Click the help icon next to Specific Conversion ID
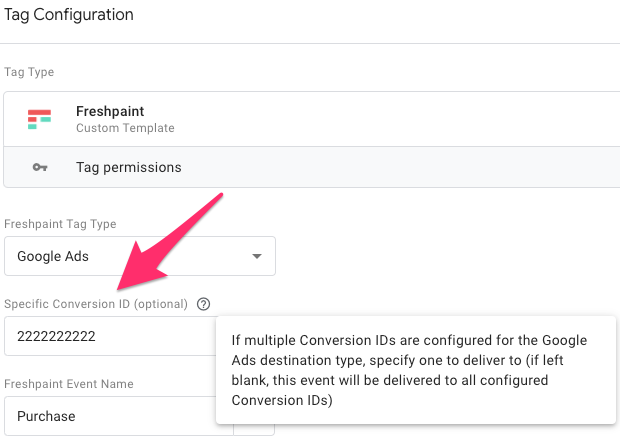 pyautogui.click(x=204, y=304)
